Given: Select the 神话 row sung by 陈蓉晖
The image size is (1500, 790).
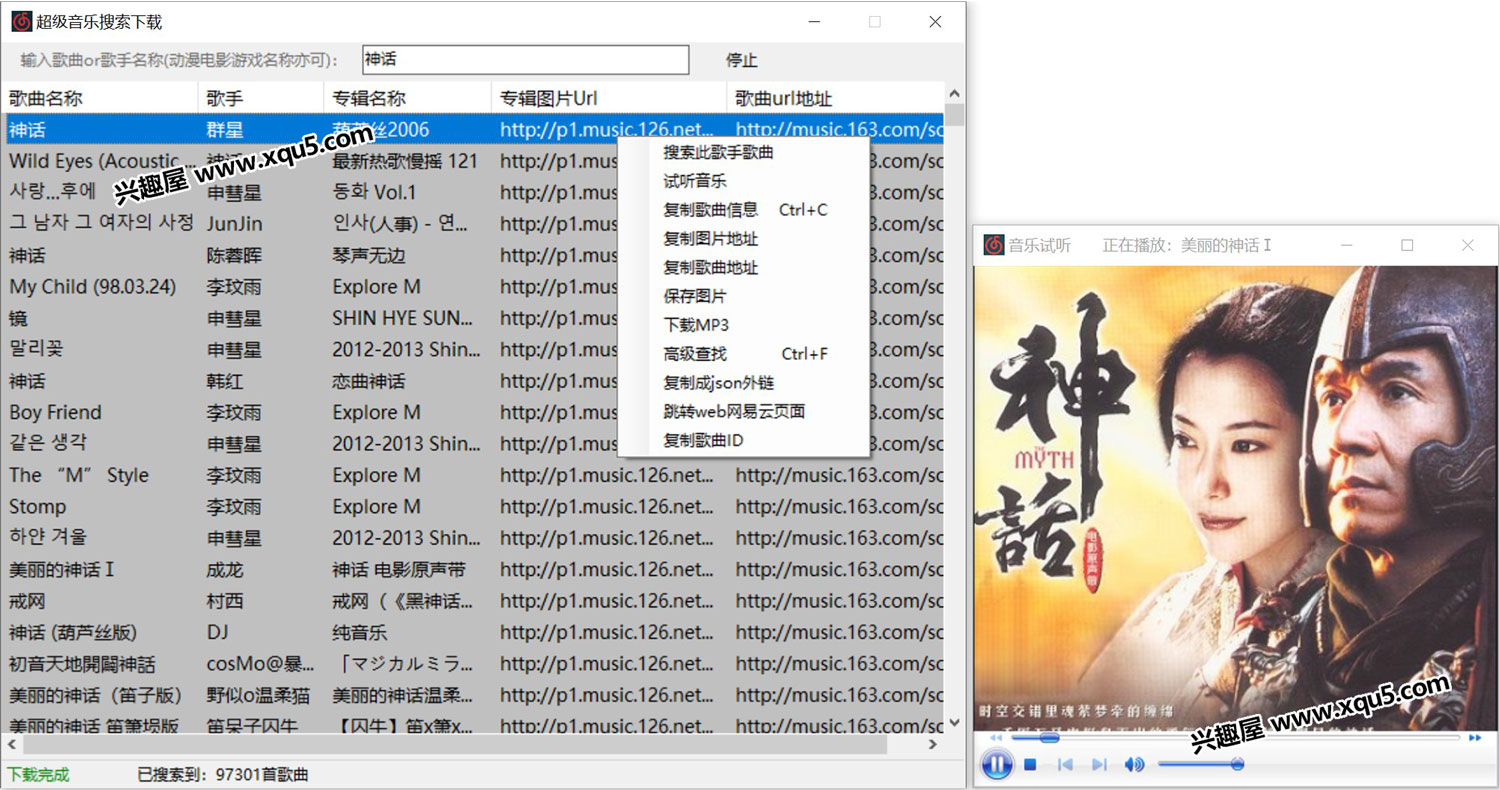Looking at the screenshot, I should [x=473, y=255].
